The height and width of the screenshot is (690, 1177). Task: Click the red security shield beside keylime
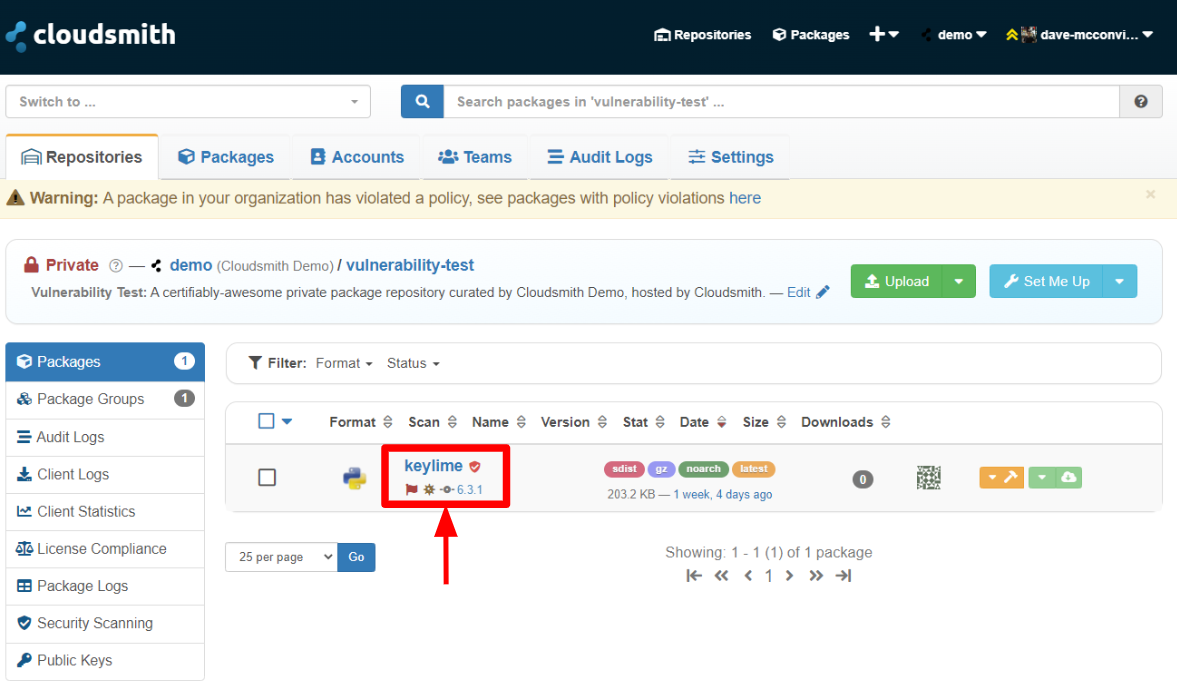pos(474,466)
